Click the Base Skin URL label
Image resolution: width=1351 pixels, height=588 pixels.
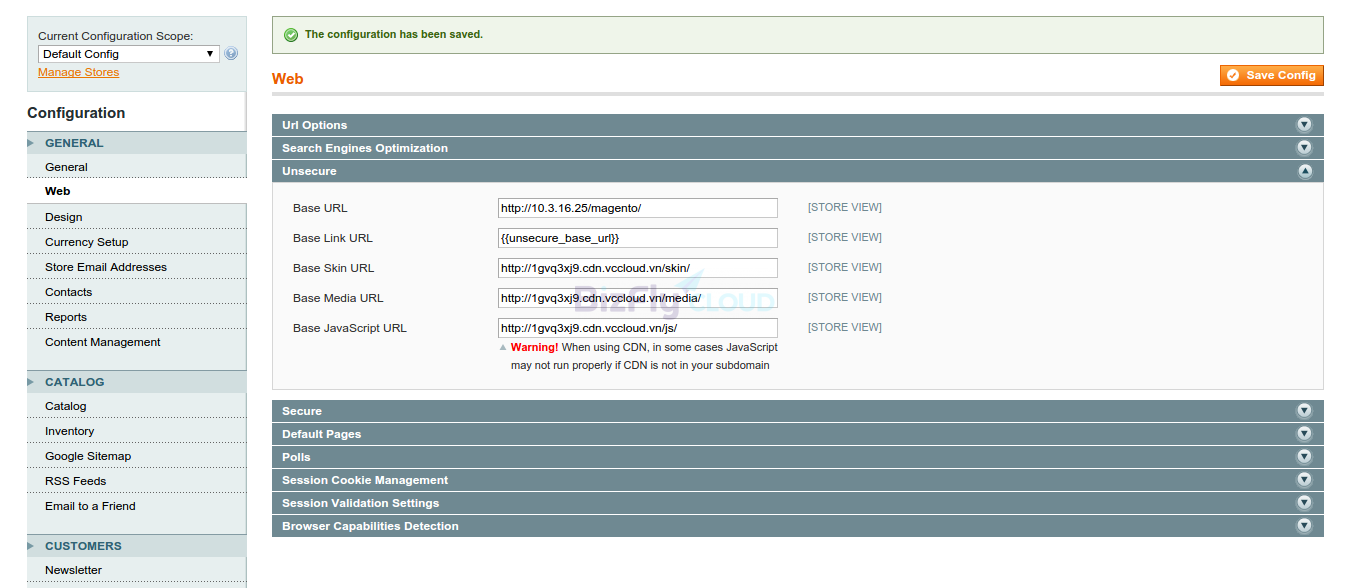coord(334,268)
